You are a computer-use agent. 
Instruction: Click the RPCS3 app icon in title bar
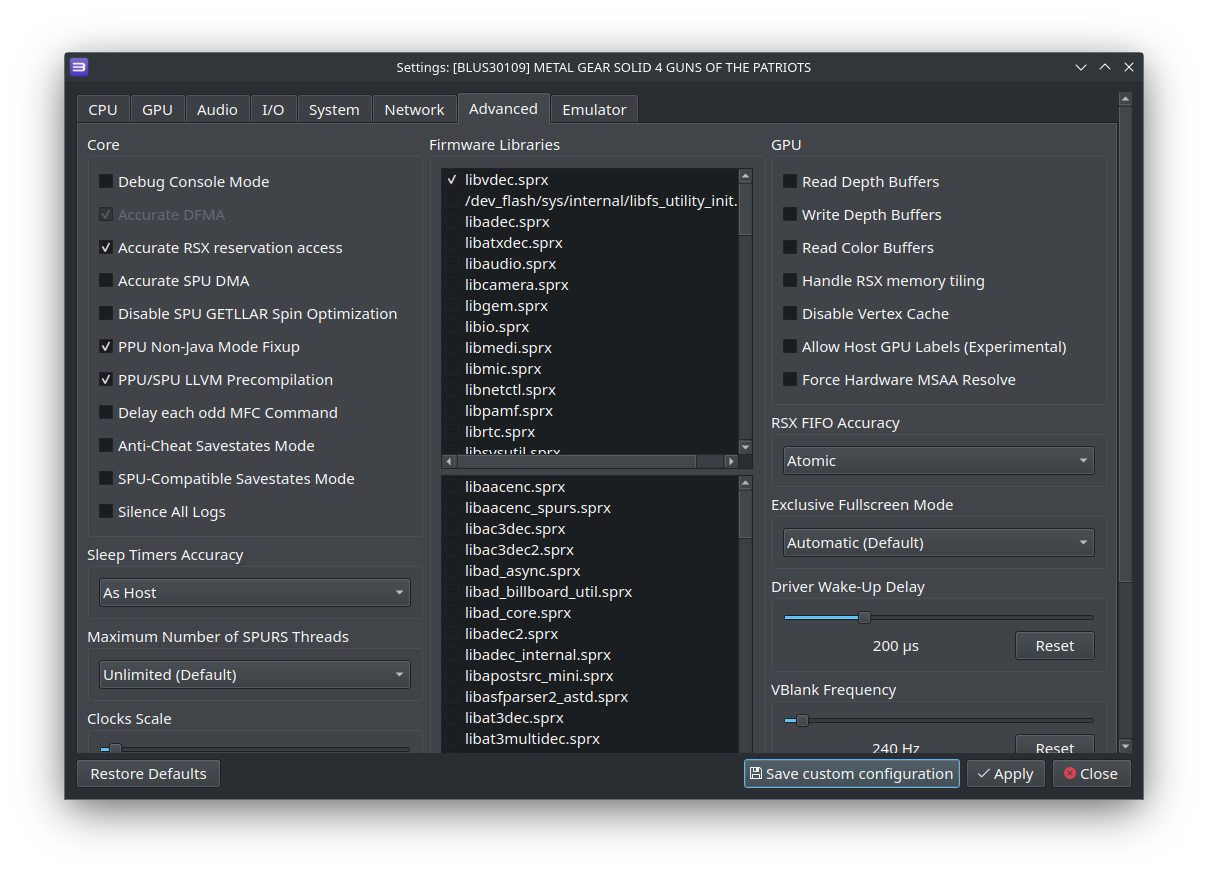(79, 67)
